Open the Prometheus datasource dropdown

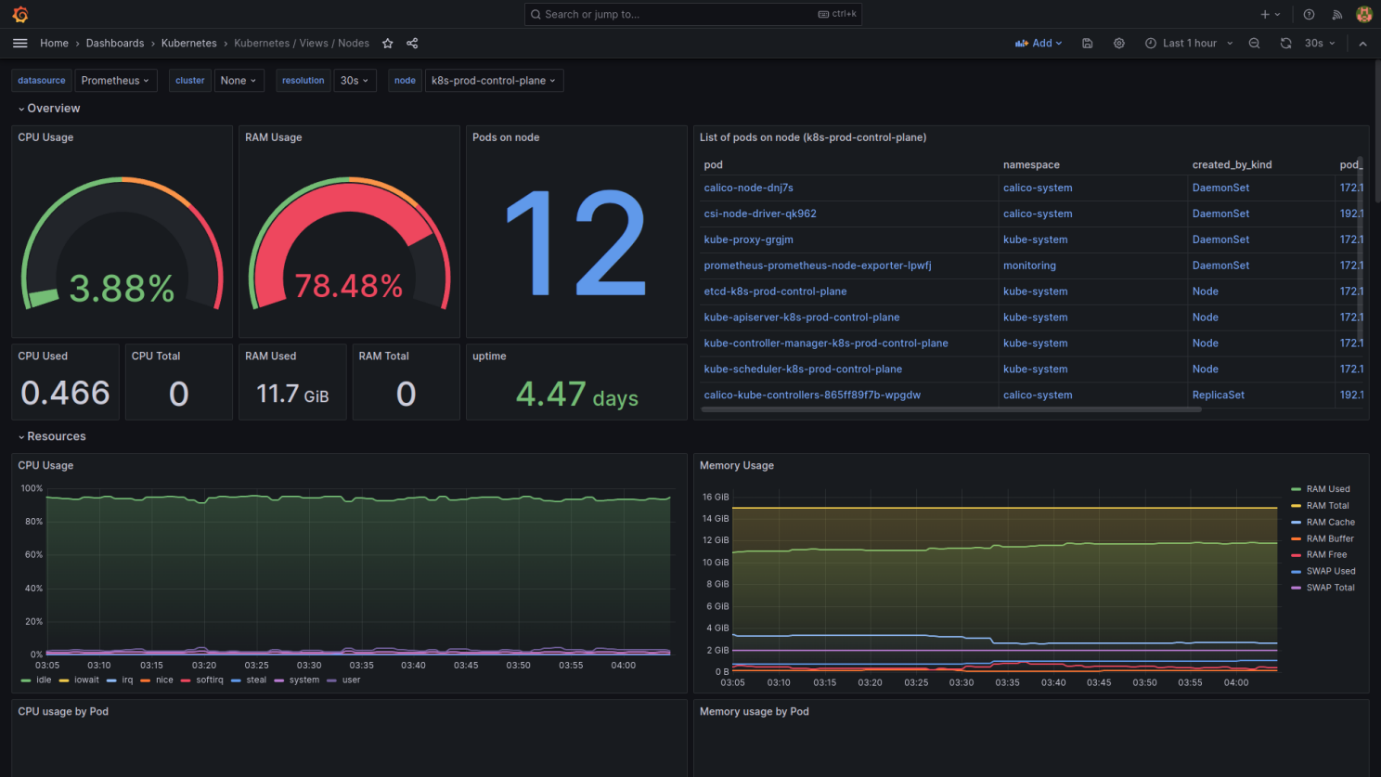116,80
